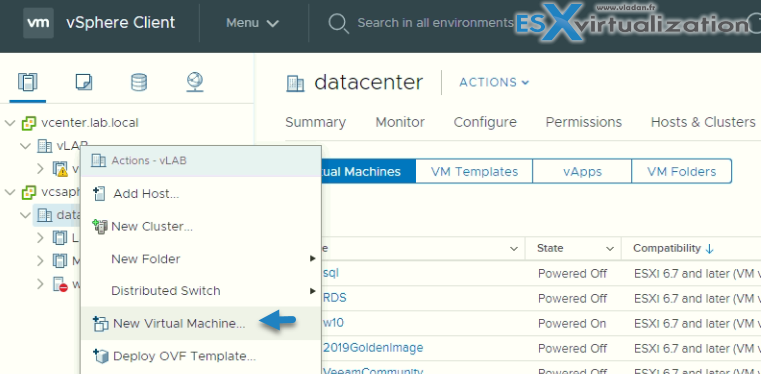Open the Hosts and Clusters inventory view icon
This screenshot has height=374, width=761.
coord(28,82)
